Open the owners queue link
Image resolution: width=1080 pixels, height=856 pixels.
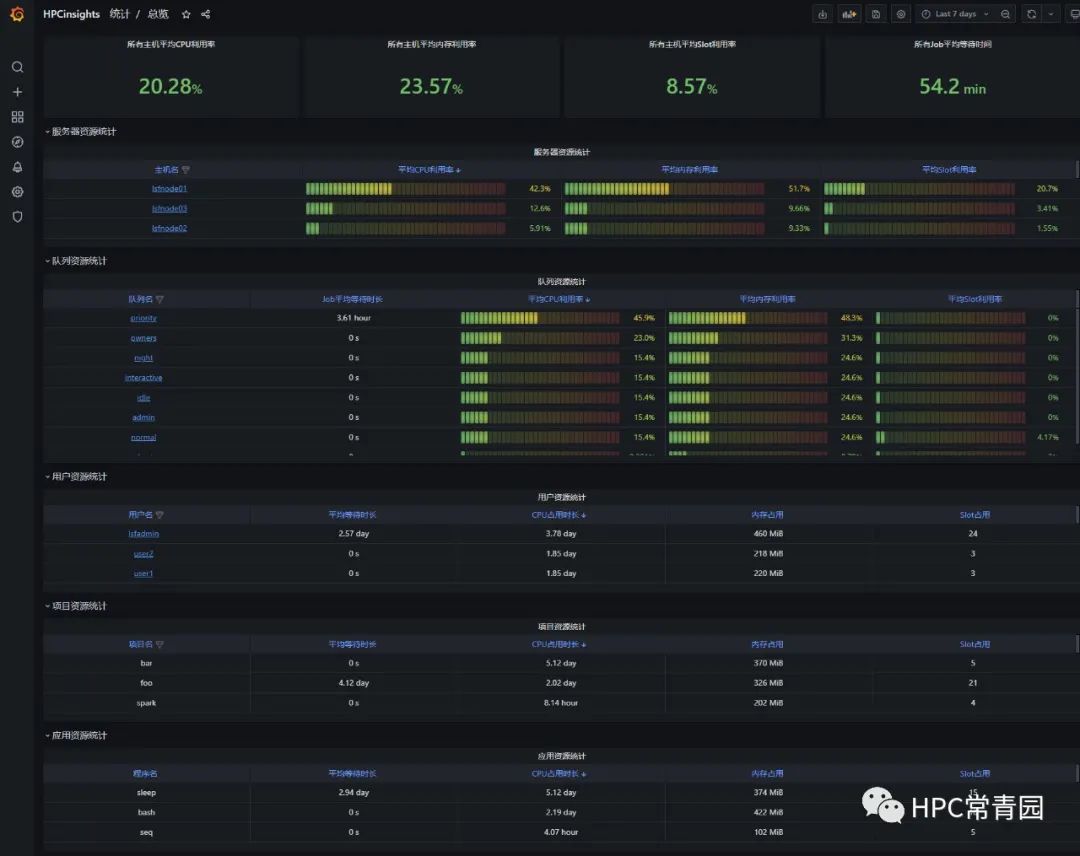pyautogui.click(x=143, y=338)
